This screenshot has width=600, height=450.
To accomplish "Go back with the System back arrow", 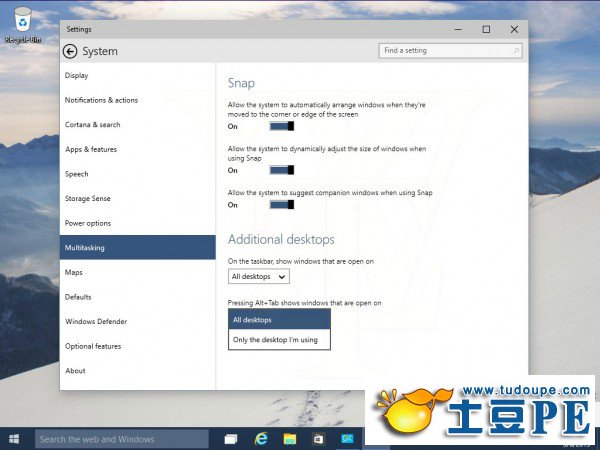I will (70, 51).
